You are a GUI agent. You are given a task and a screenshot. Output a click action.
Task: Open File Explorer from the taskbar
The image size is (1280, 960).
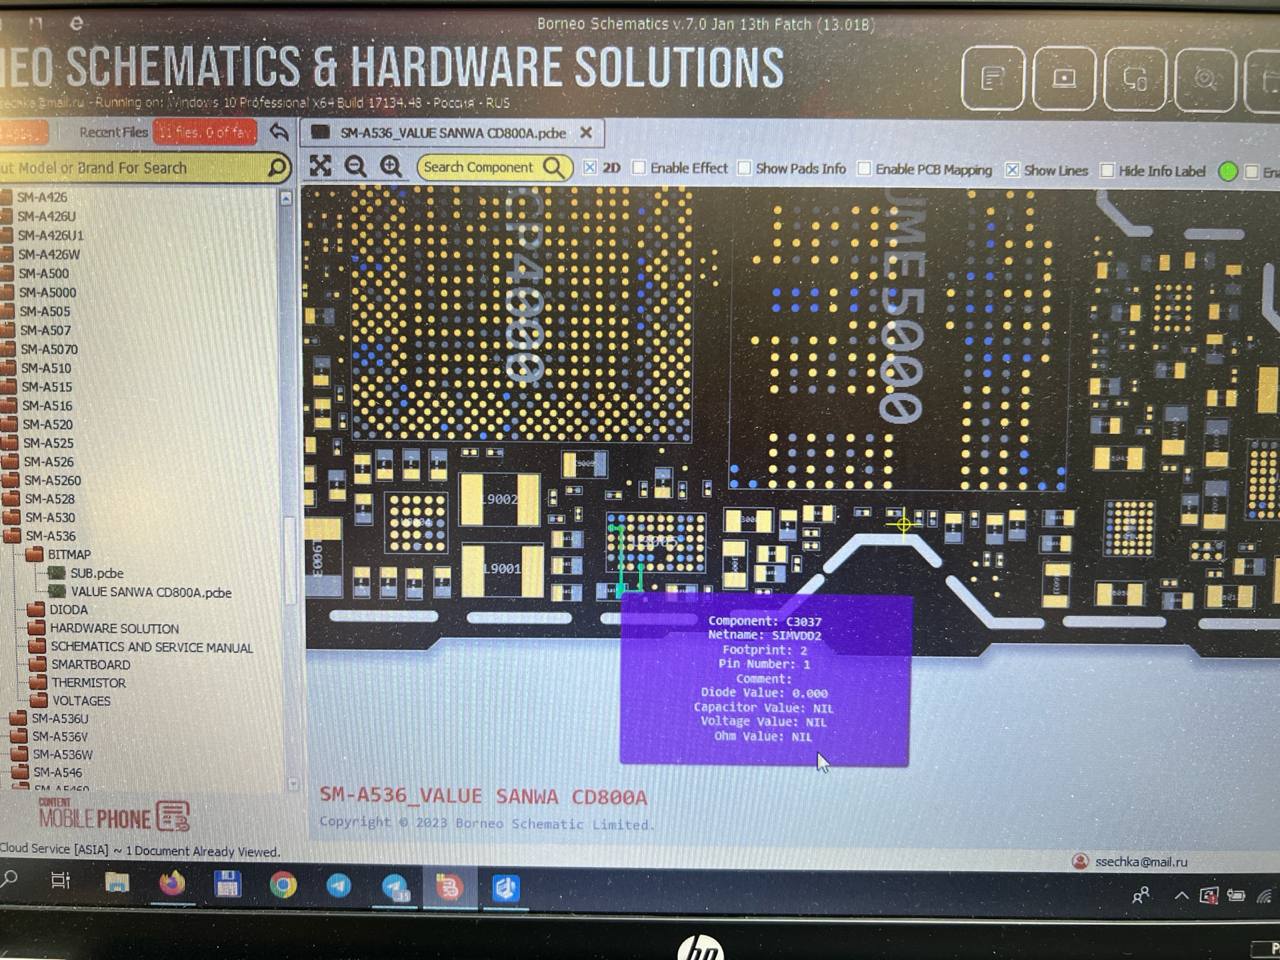(117, 883)
